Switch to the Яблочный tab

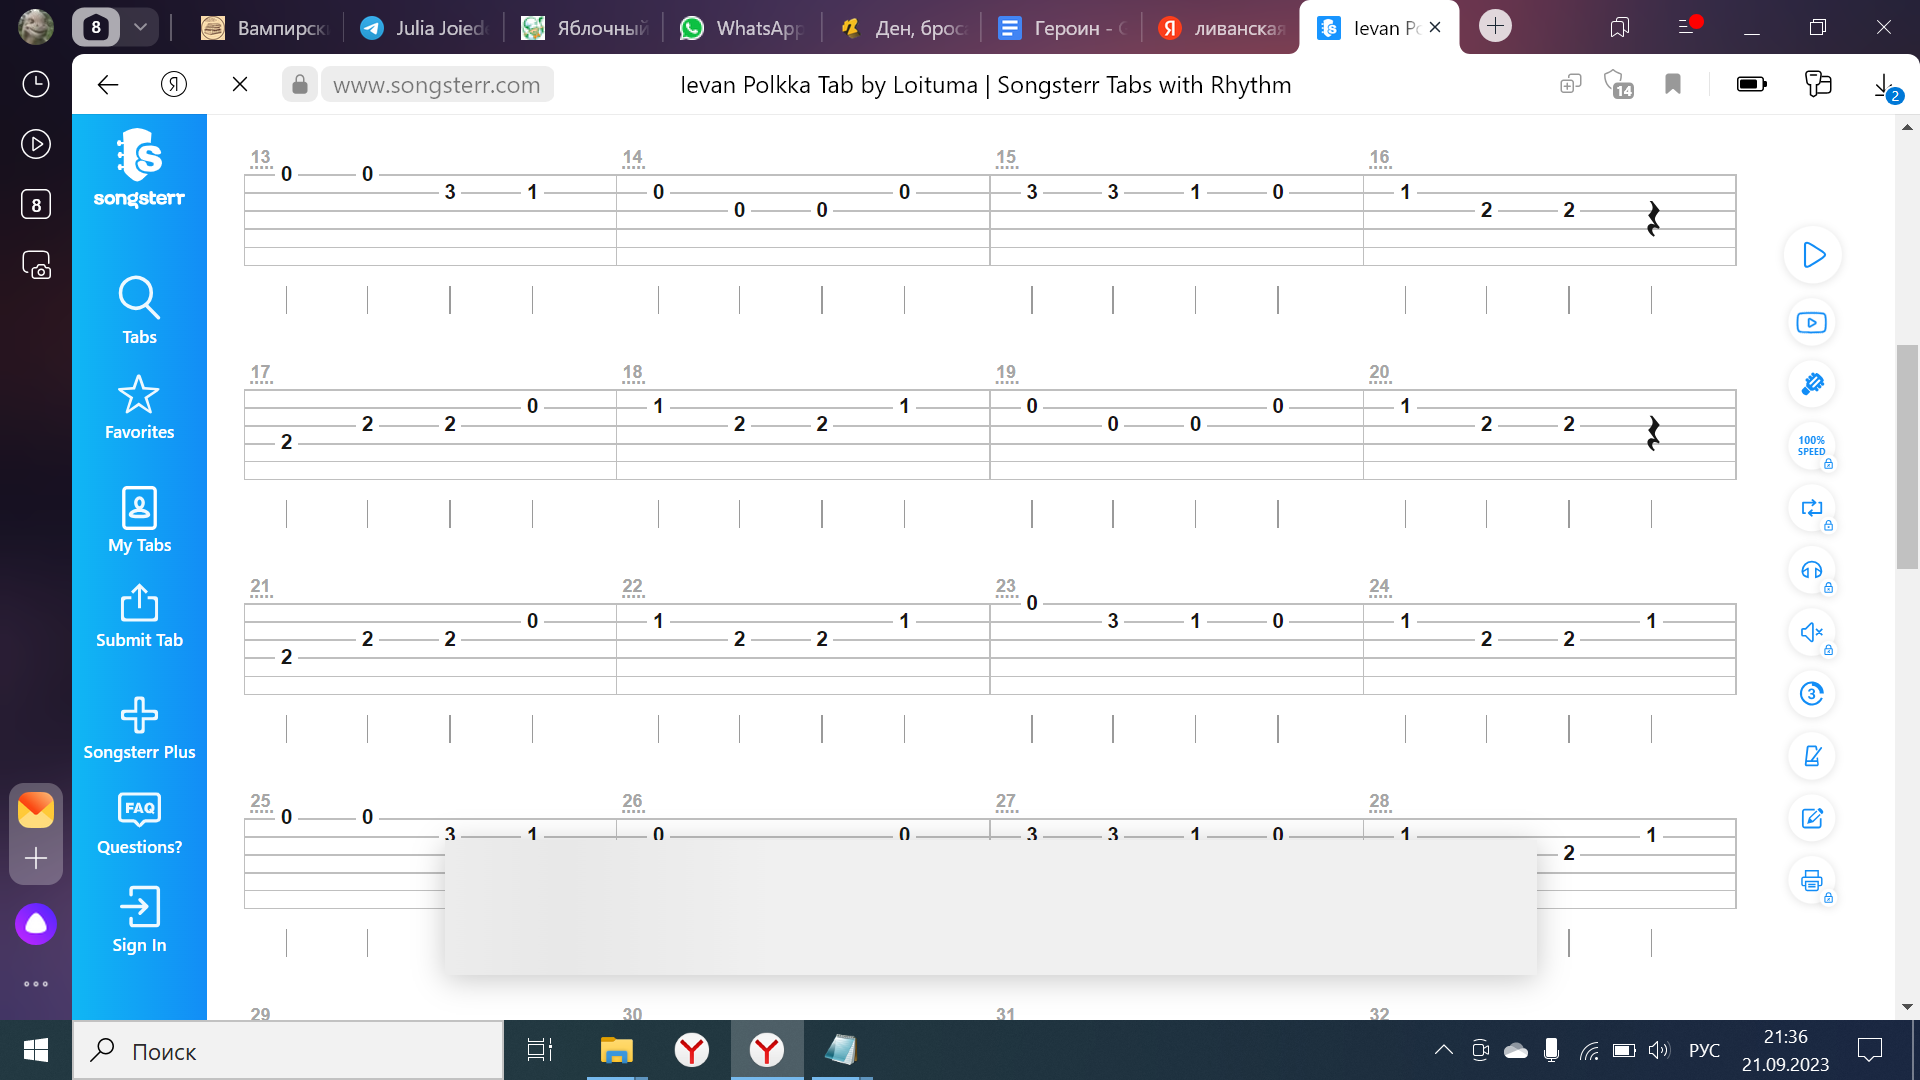coord(584,28)
